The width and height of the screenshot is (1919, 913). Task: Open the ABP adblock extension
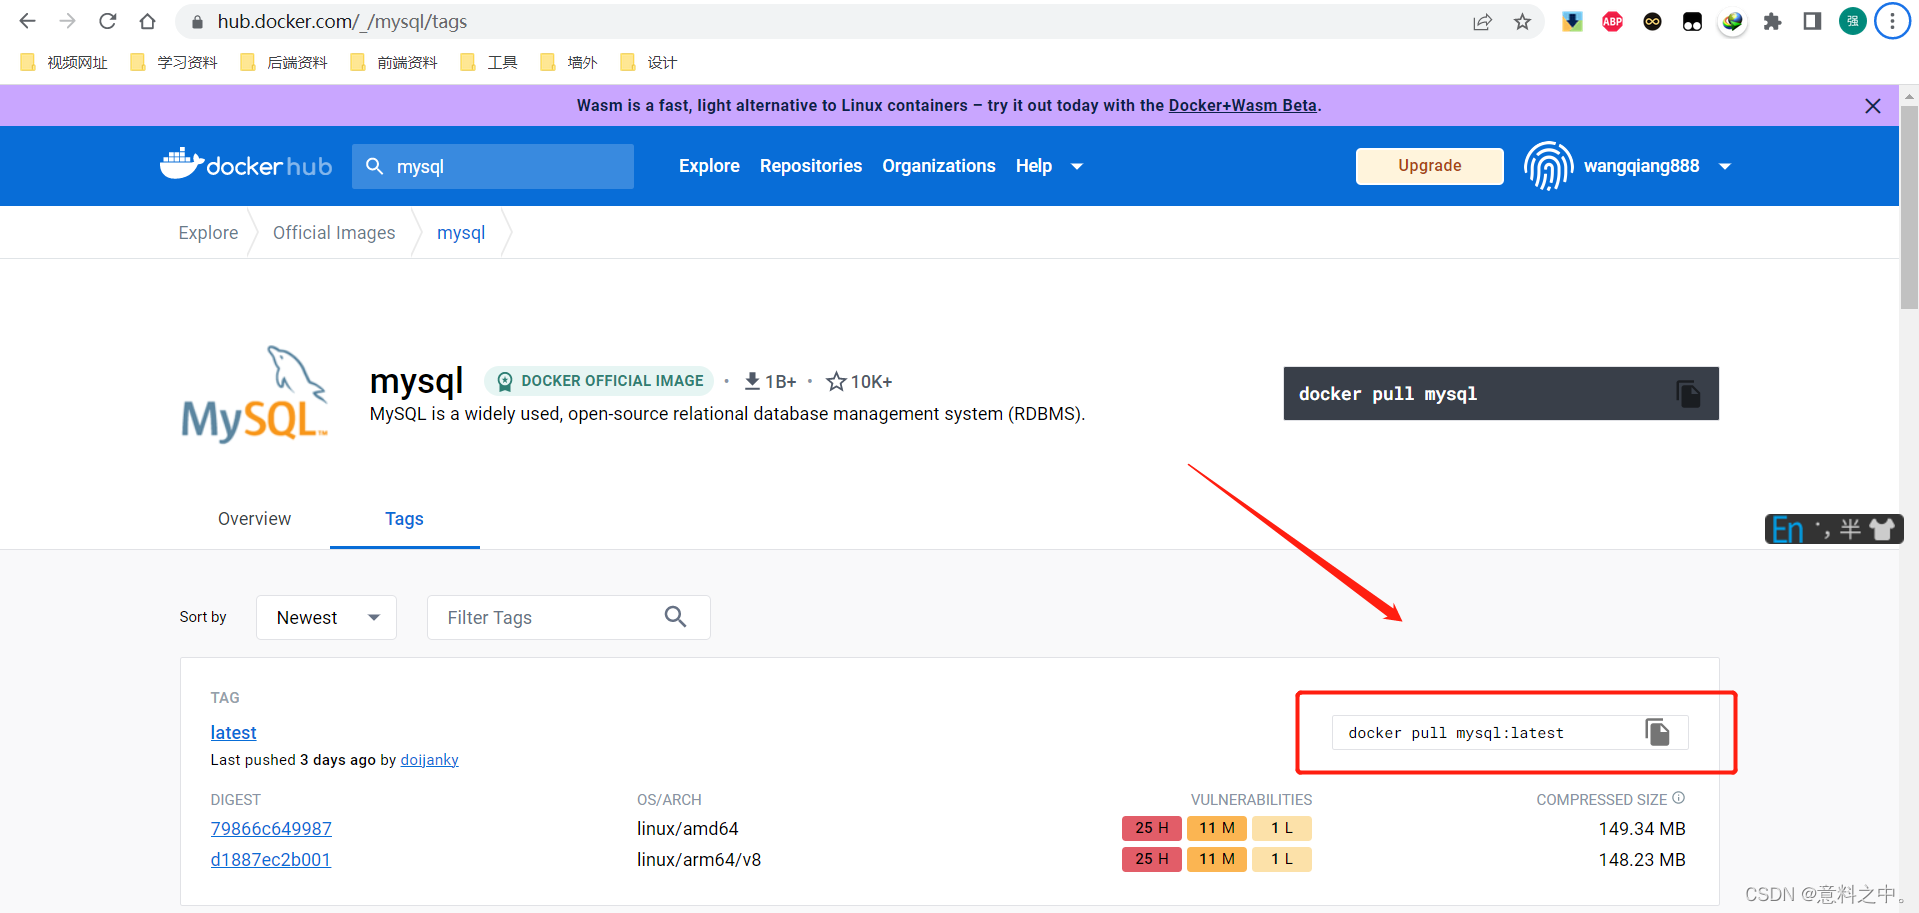[x=1612, y=22]
